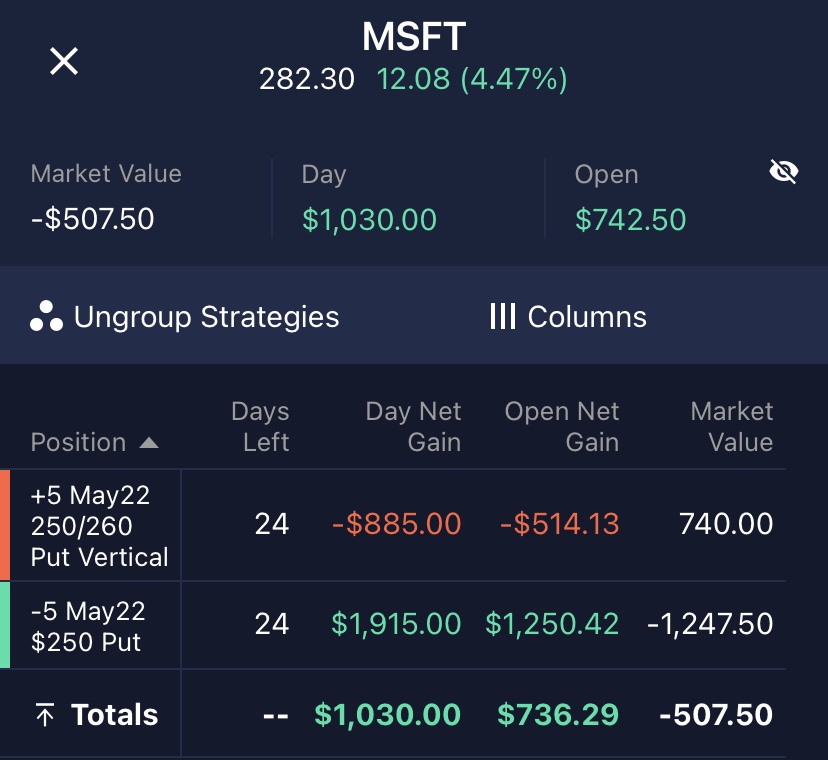Tap the Open gain $742.50 summary
828x760 pixels.
click(x=630, y=220)
